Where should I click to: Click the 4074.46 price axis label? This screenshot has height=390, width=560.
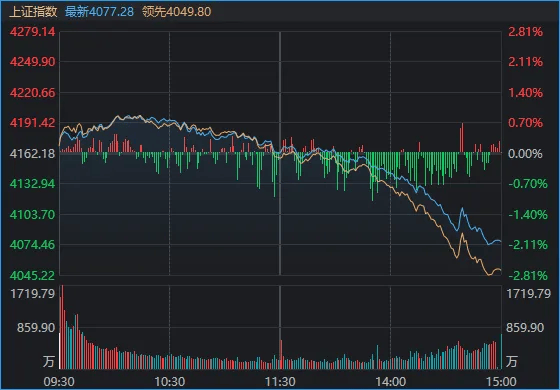point(33,245)
